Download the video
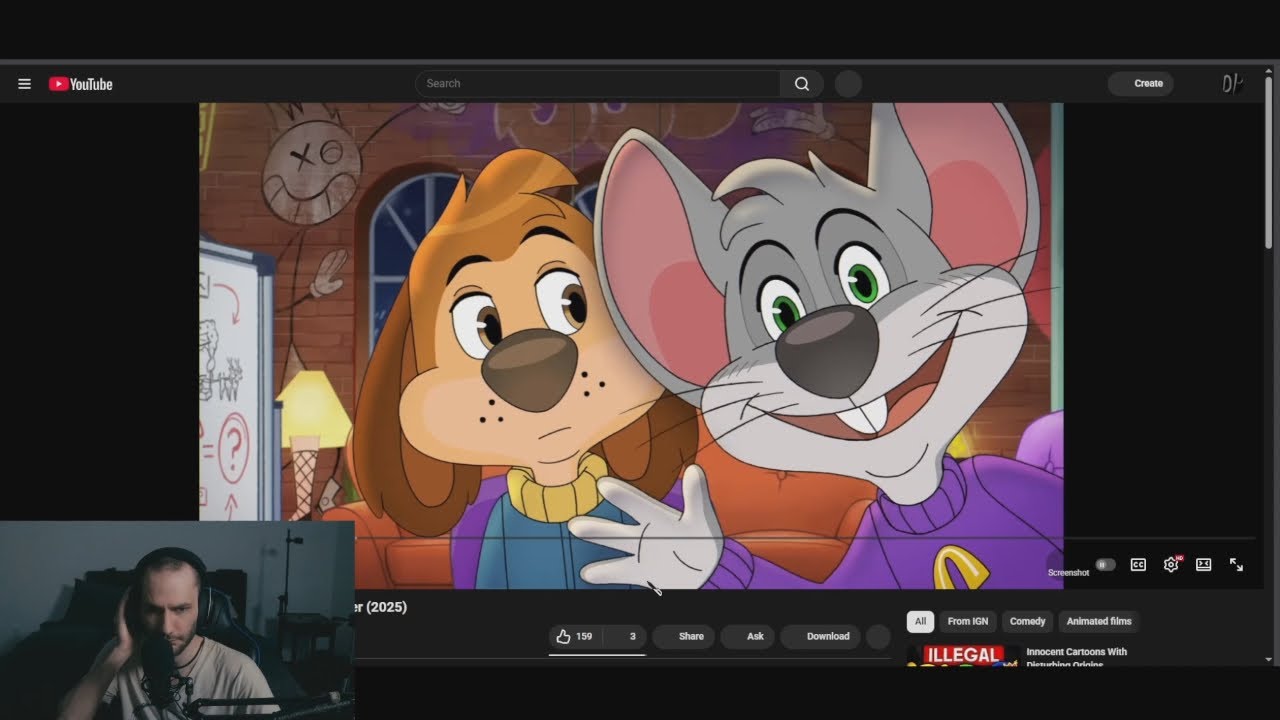Image resolution: width=1280 pixels, height=720 pixels. coord(820,636)
